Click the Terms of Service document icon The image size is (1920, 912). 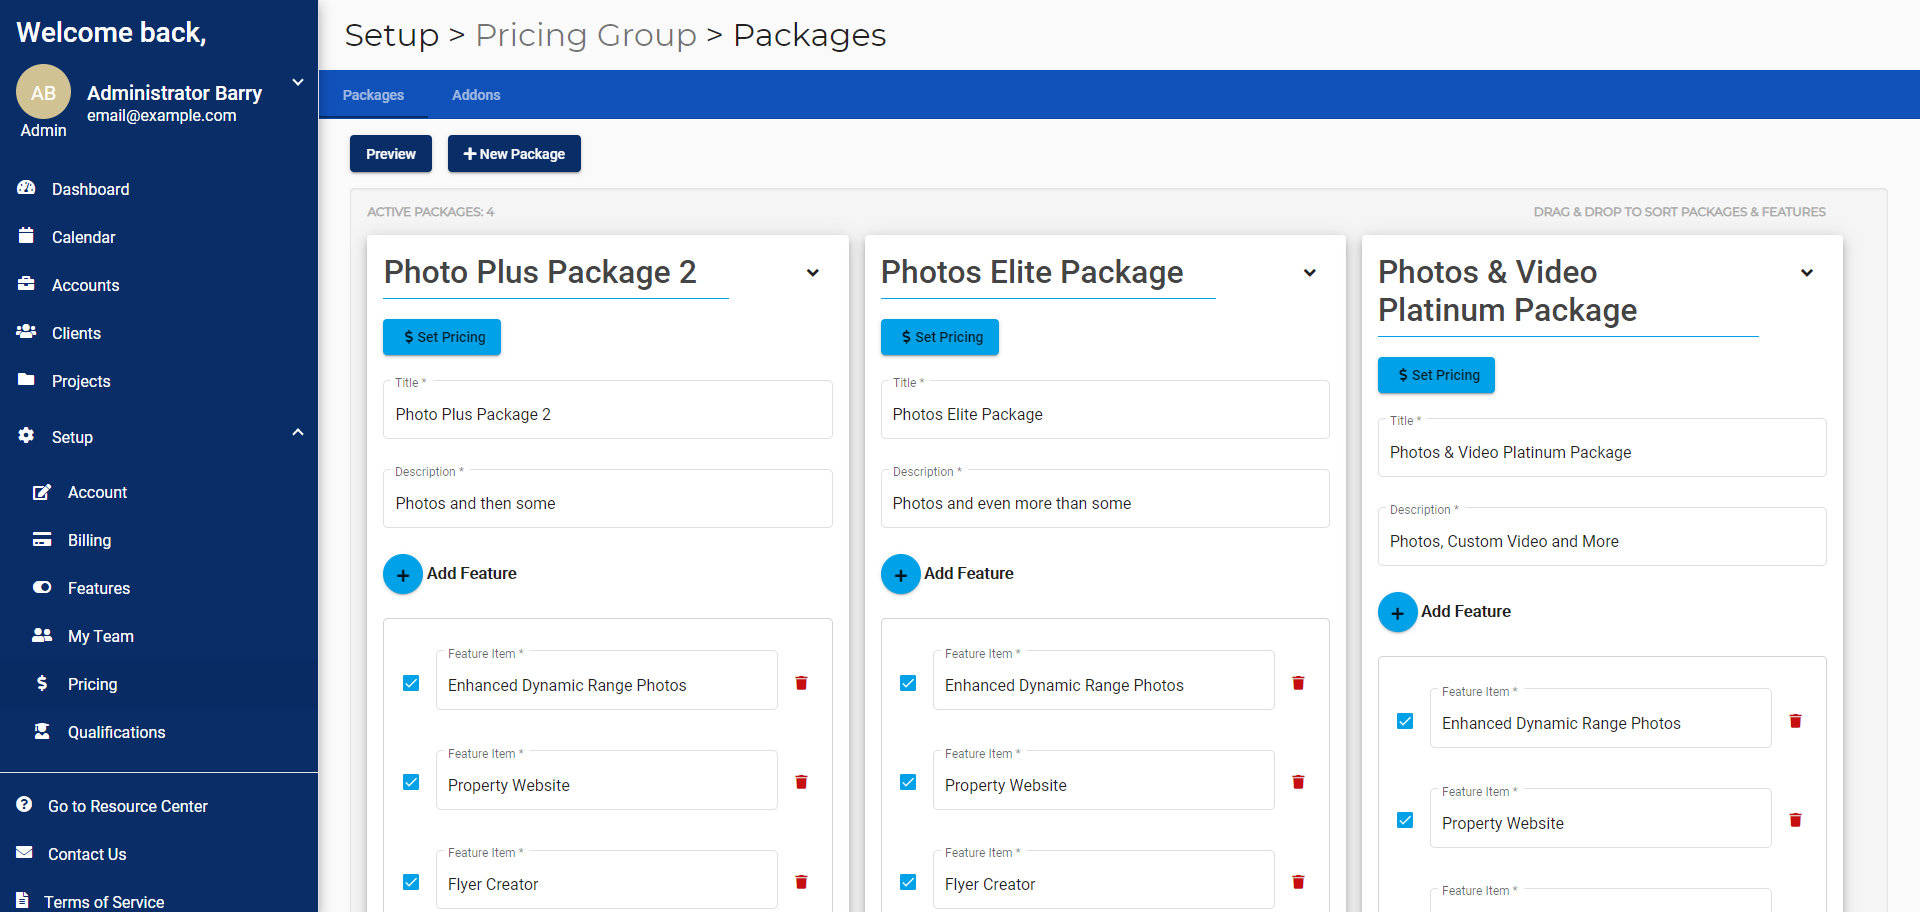point(22,900)
